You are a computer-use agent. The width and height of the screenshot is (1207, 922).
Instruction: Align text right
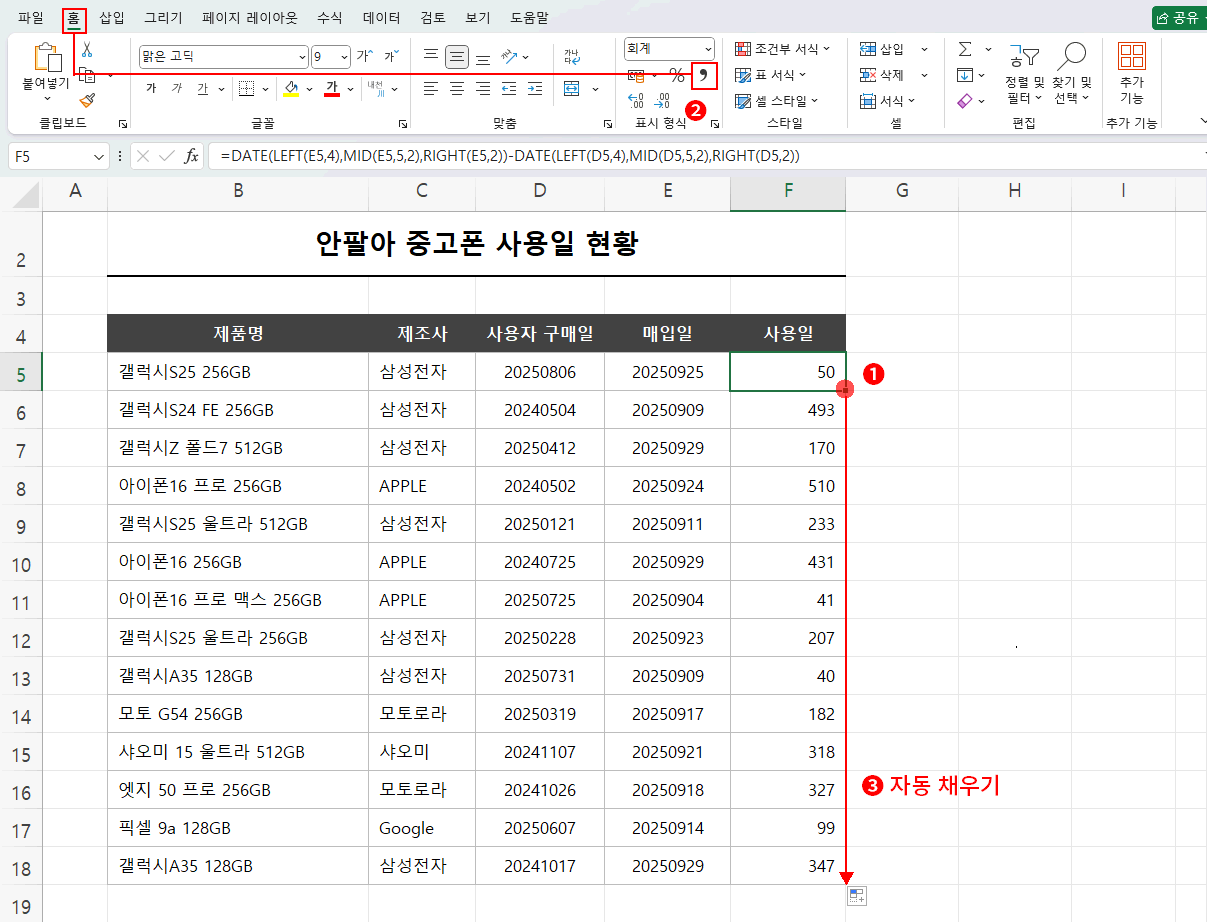pyautogui.click(x=483, y=89)
